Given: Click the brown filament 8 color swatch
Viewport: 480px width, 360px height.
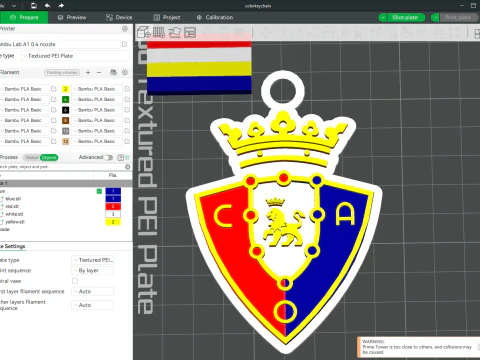Looking at the screenshot, I should coord(66,120).
